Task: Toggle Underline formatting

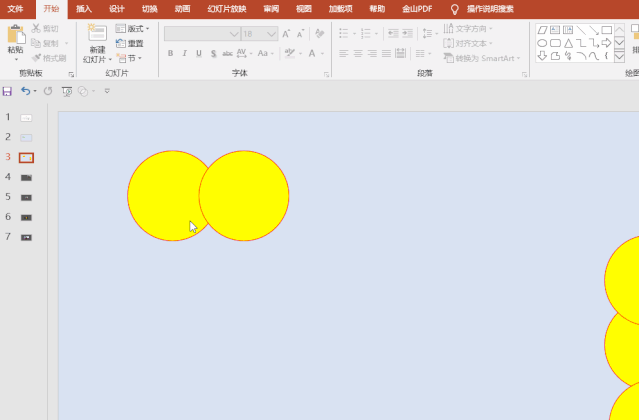Action: (199, 53)
